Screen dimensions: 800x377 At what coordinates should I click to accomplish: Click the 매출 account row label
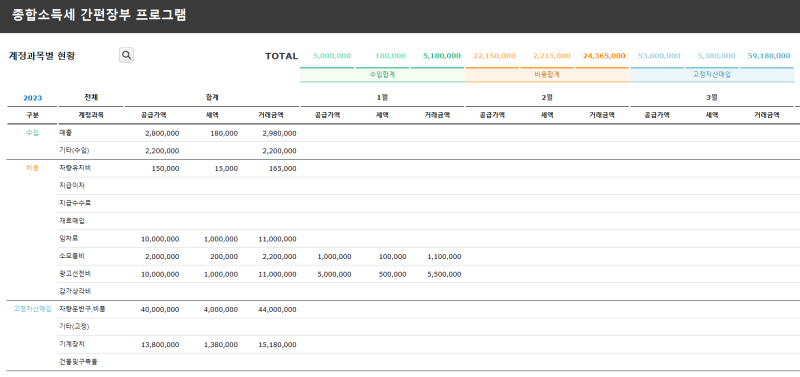pyautogui.click(x=66, y=132)
